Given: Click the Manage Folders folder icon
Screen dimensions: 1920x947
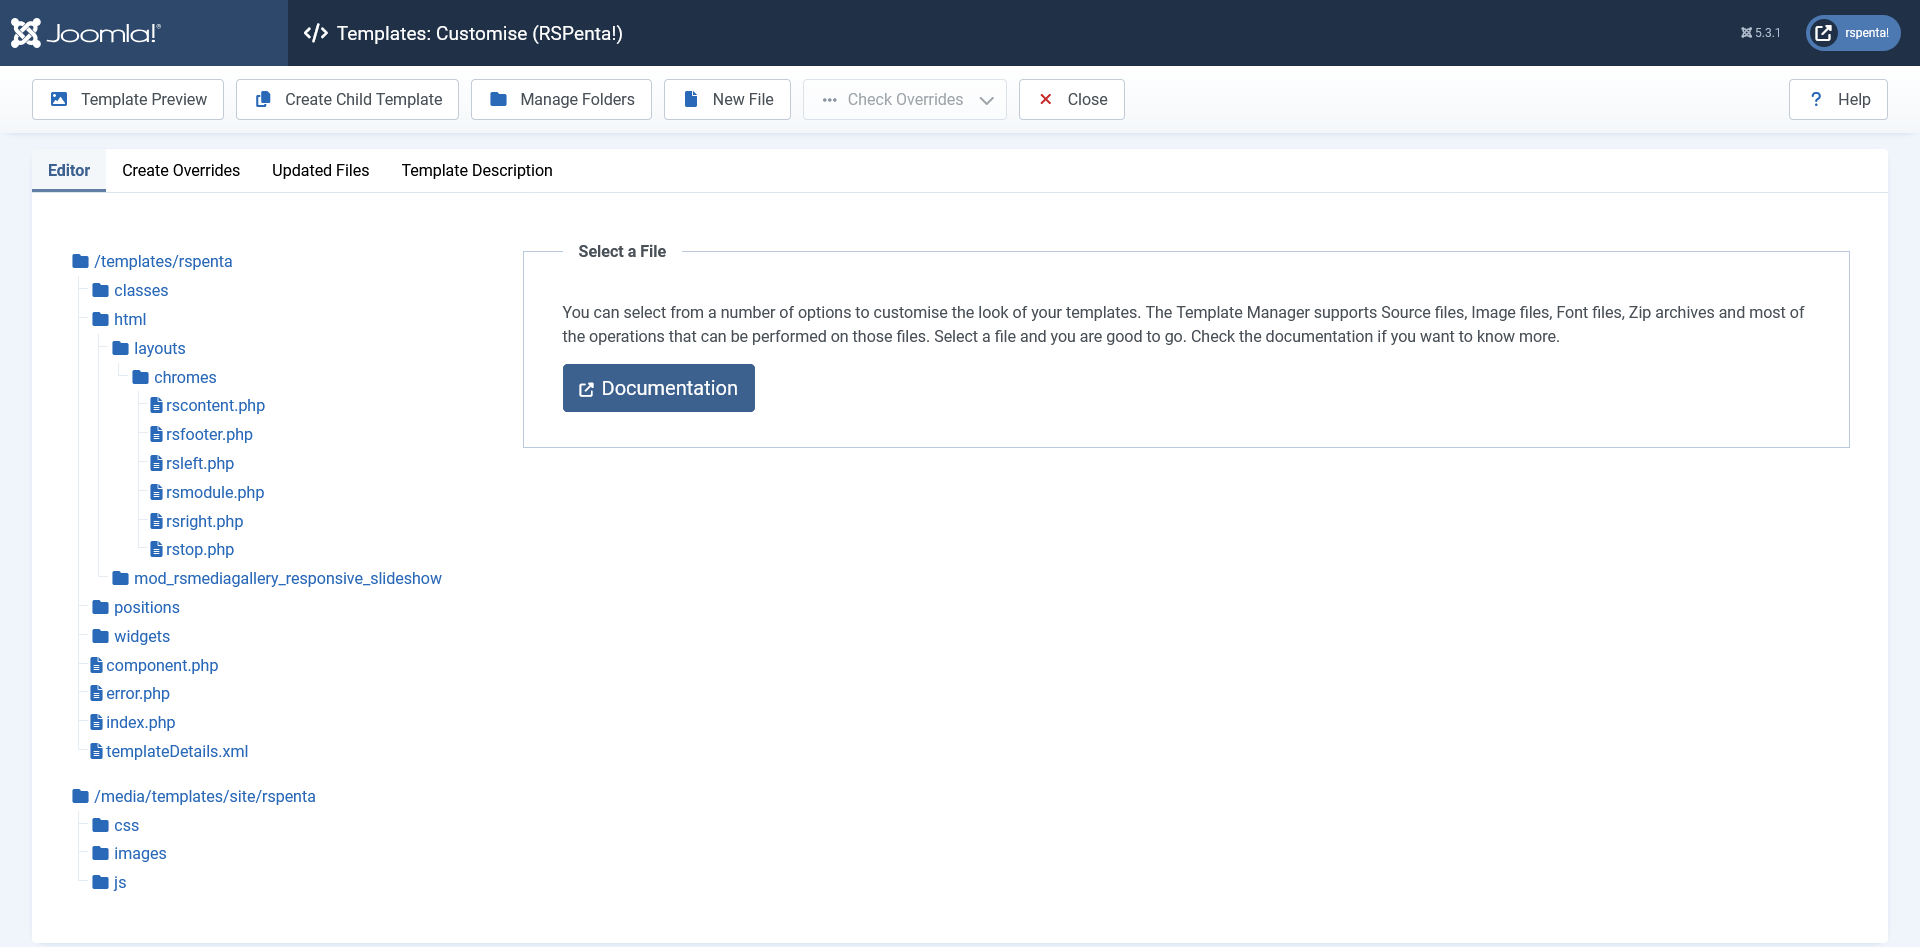Looking at the screenshot, I should (498, 99).
